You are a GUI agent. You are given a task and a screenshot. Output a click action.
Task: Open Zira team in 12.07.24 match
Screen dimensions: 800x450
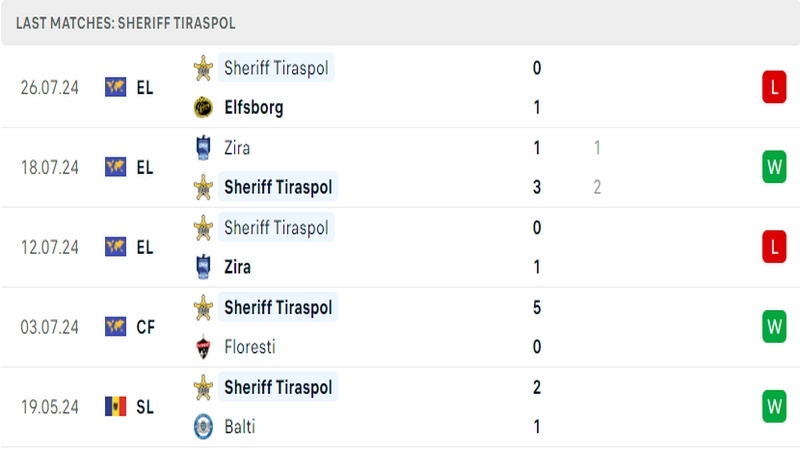(237, 267)
